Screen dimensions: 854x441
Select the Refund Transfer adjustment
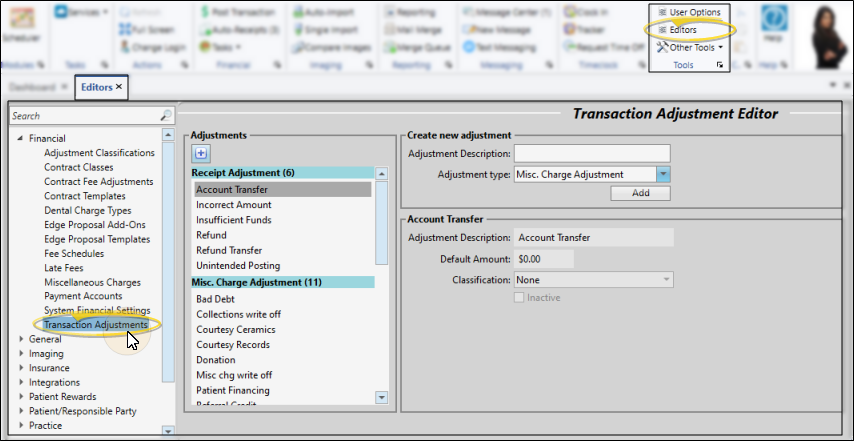(x=229, y=251)
